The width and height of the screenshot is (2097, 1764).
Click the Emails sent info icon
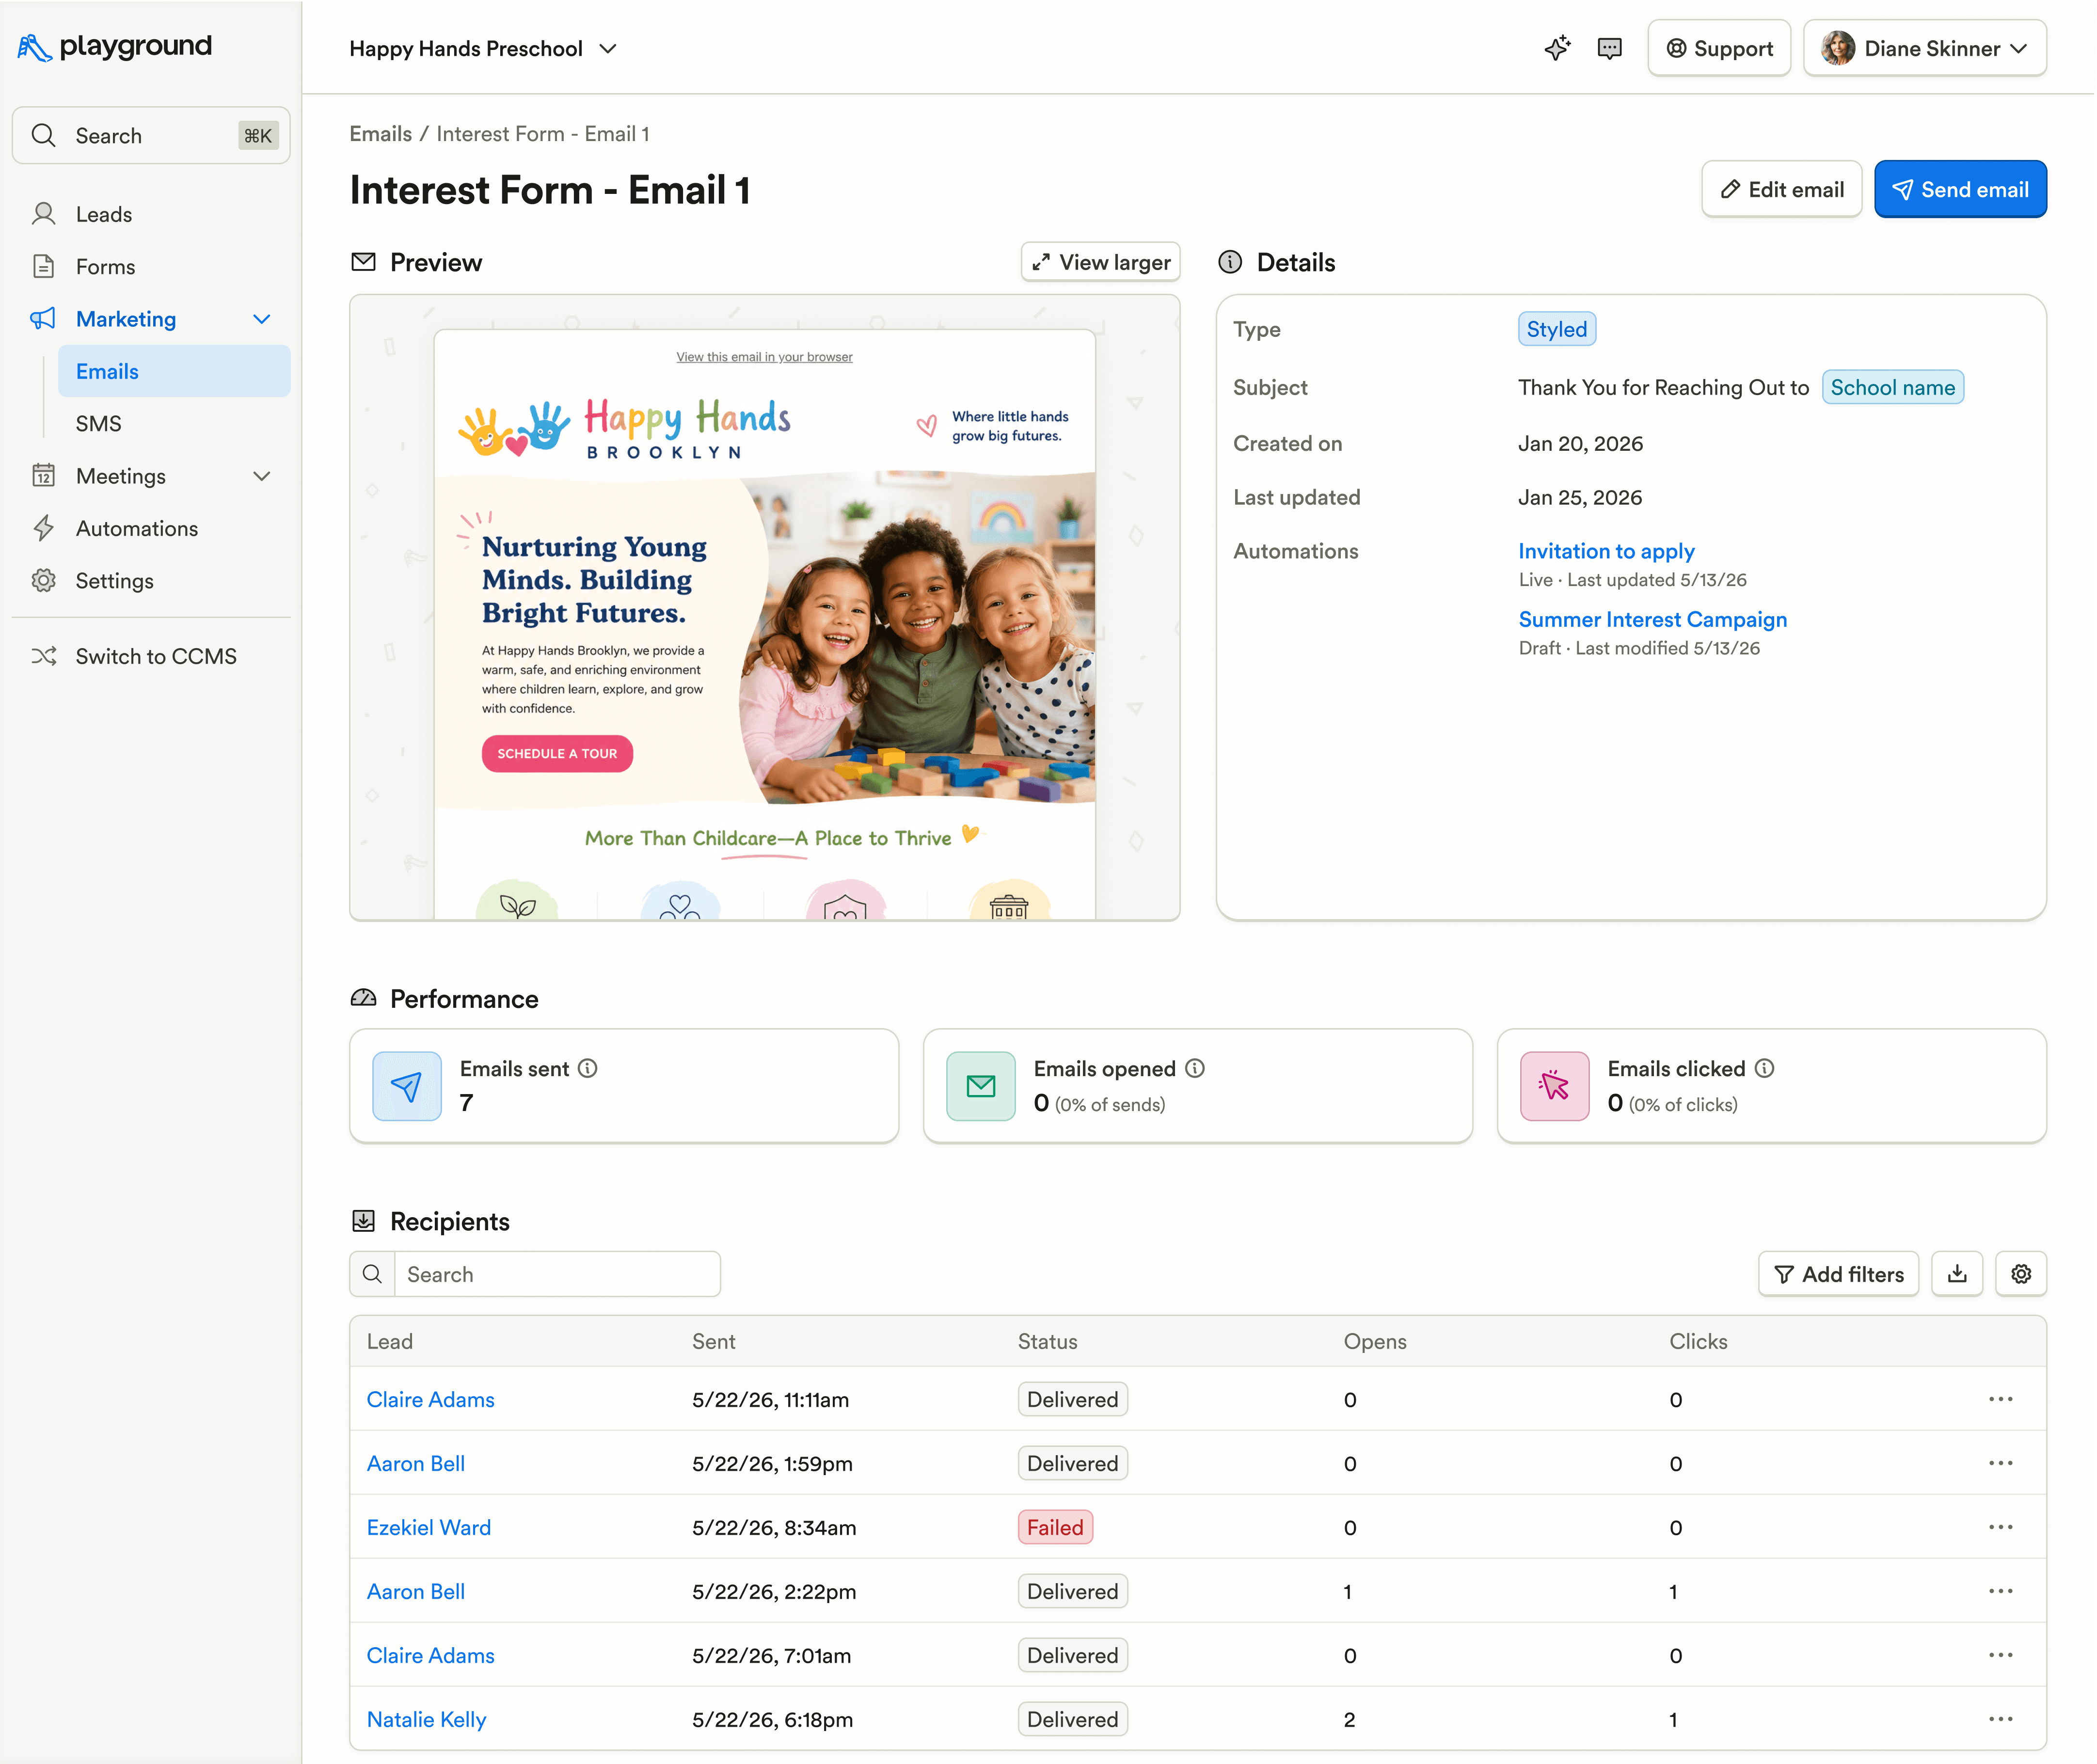tap(588, 1068)
